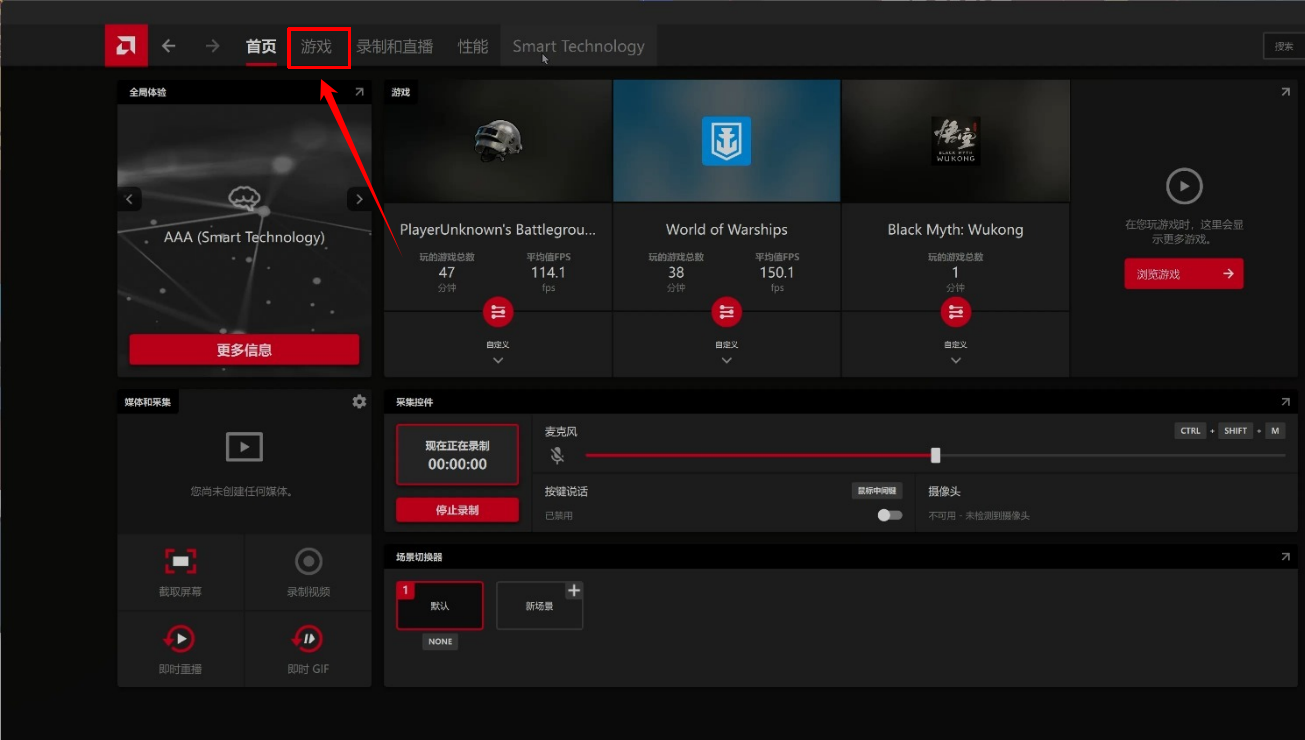
Task: Click the 即时 GIF icon
Action: [x=308, y=639]
